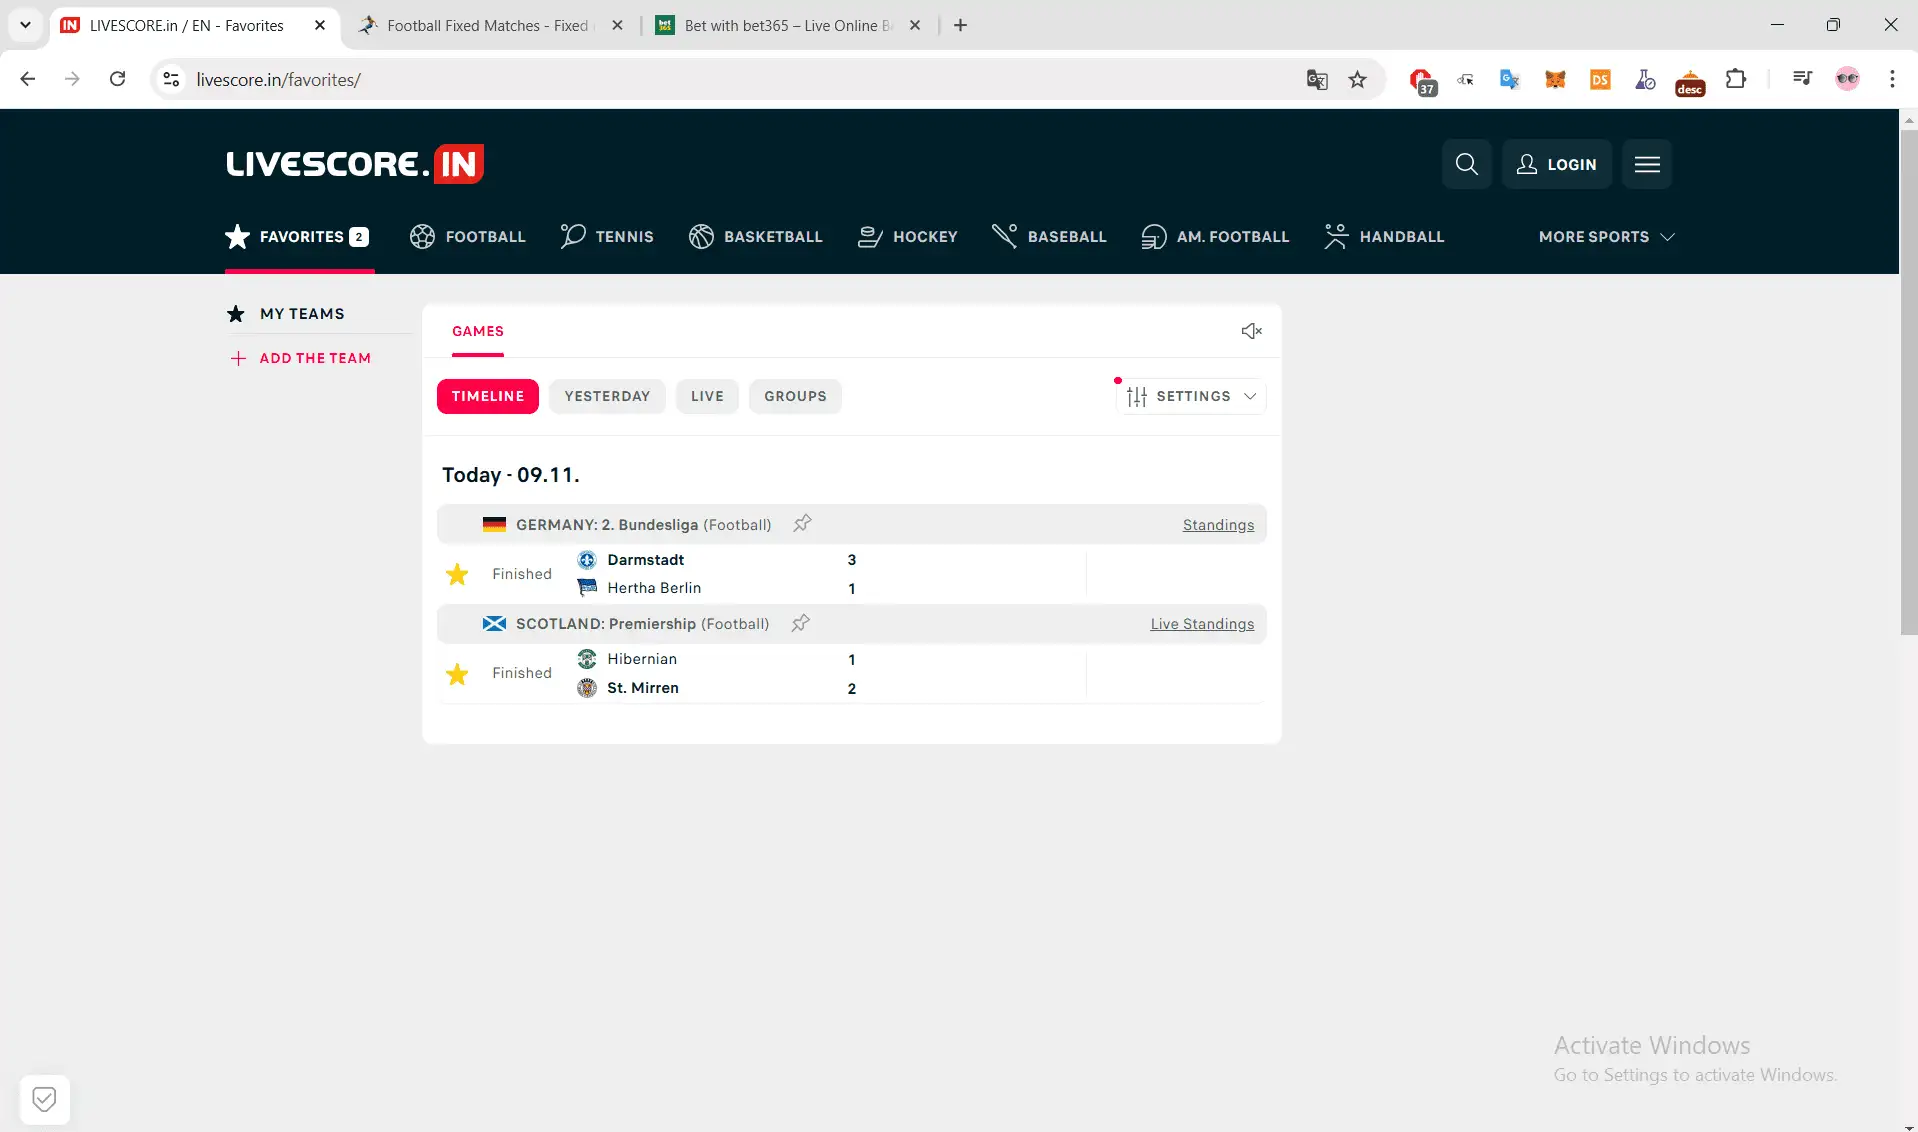Viewport: 1918px width, 1132px height.
Task: Expand the Settings dropdown
Action: pyautogui.click(x=1191, y=396)
